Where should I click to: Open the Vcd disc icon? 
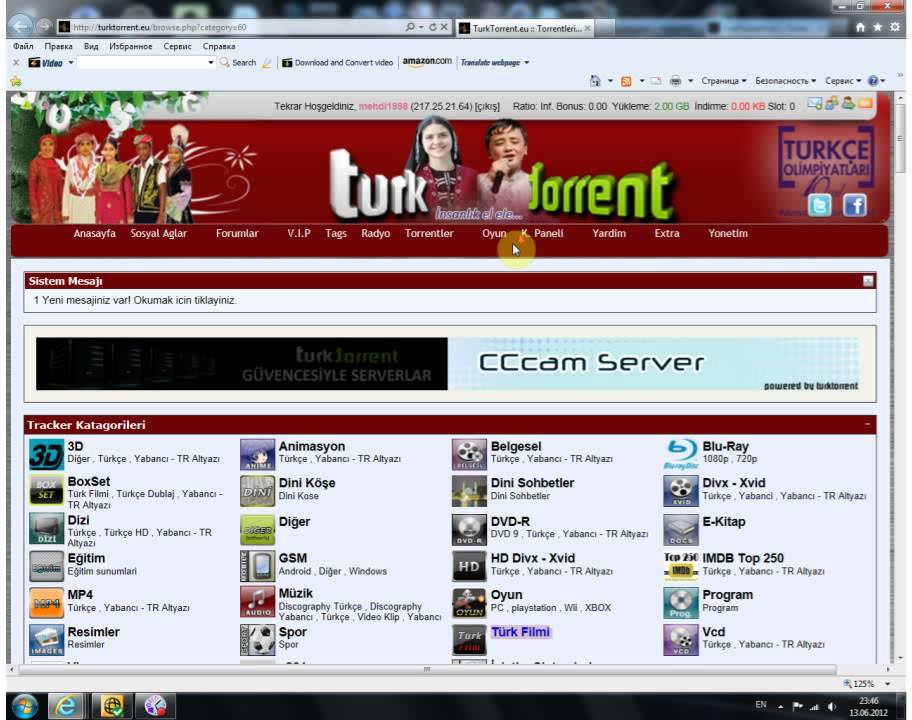[681, 640]
